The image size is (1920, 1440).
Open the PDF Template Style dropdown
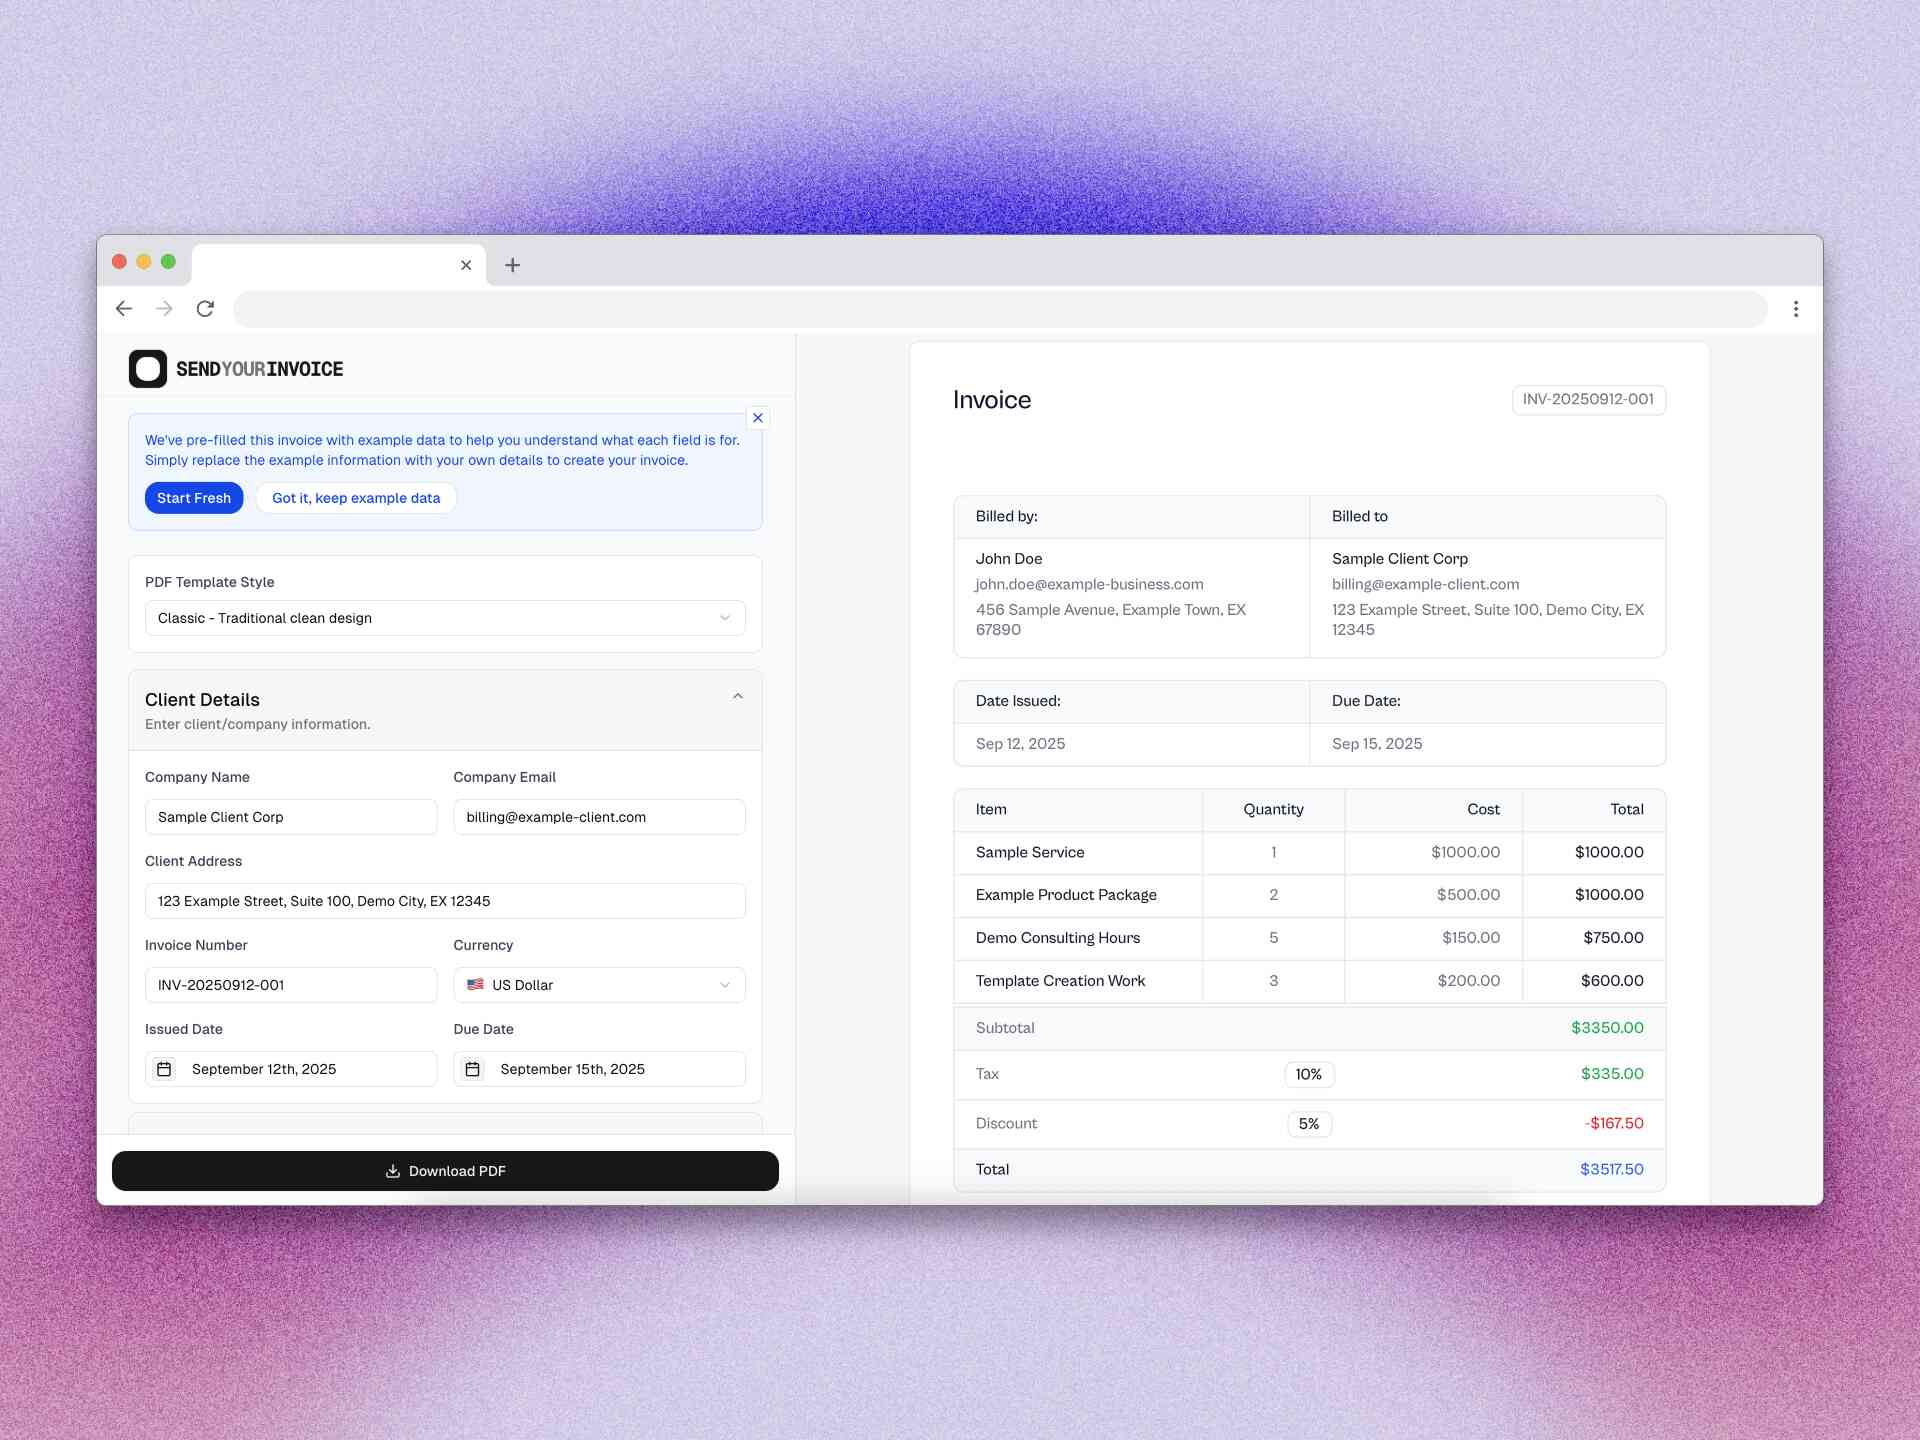444,617
